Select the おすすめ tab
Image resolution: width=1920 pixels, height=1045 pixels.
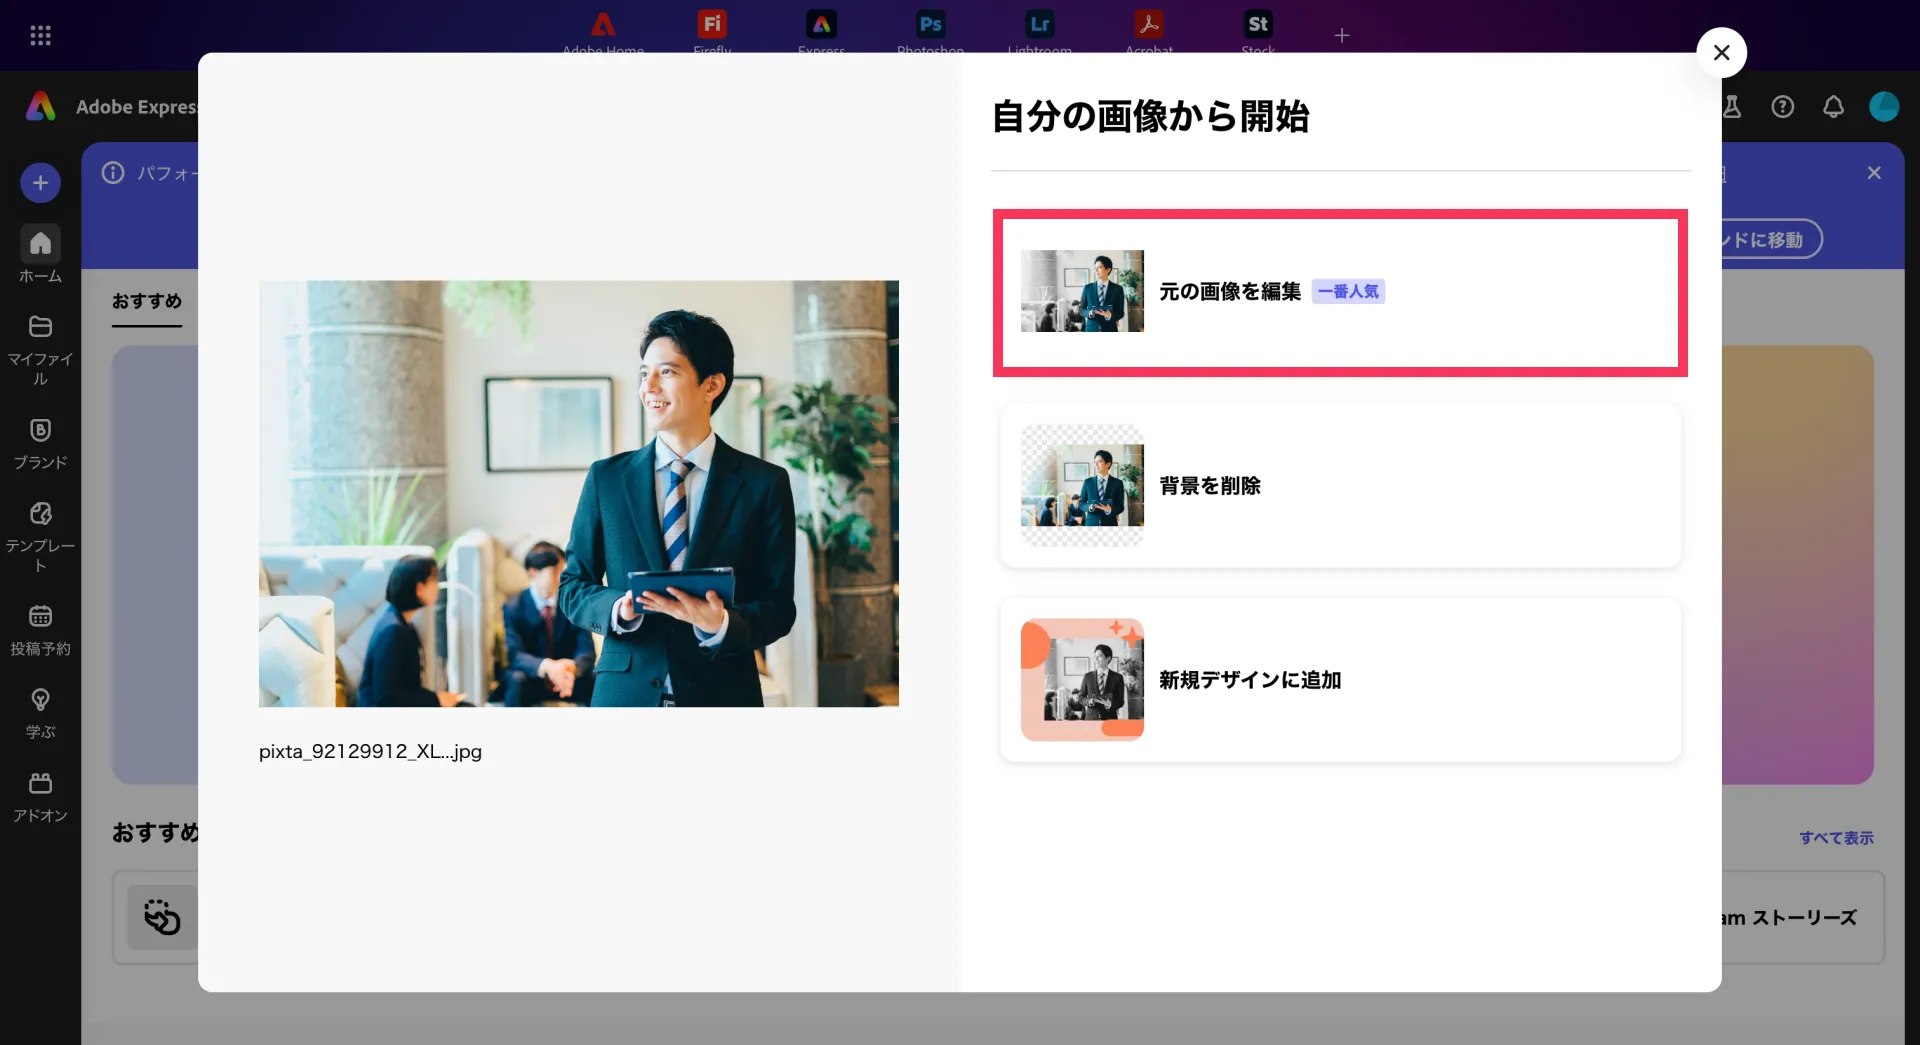click(x=146, y=301)
